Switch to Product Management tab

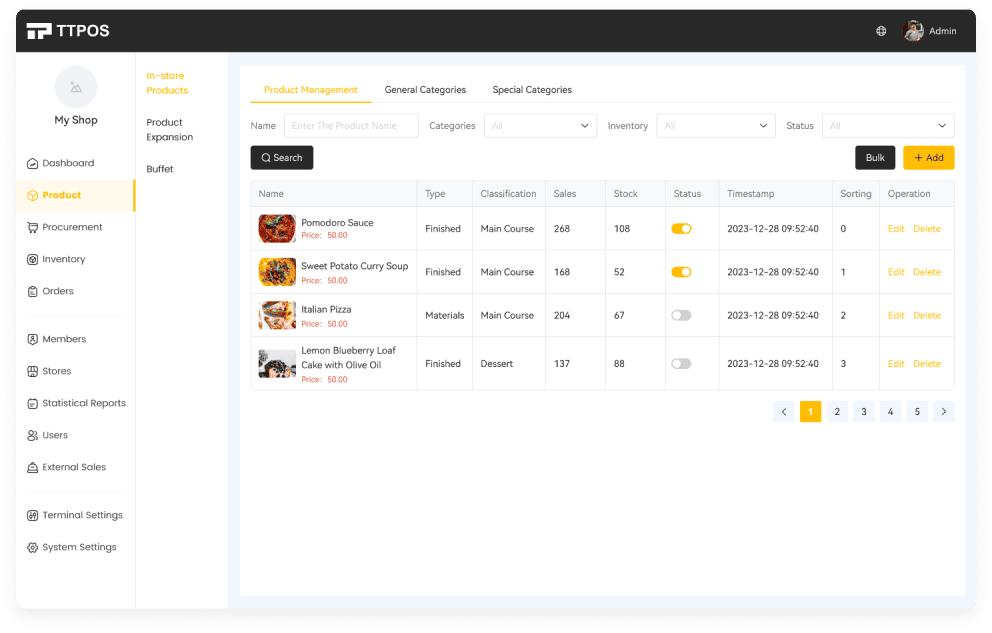pos(311,90)
